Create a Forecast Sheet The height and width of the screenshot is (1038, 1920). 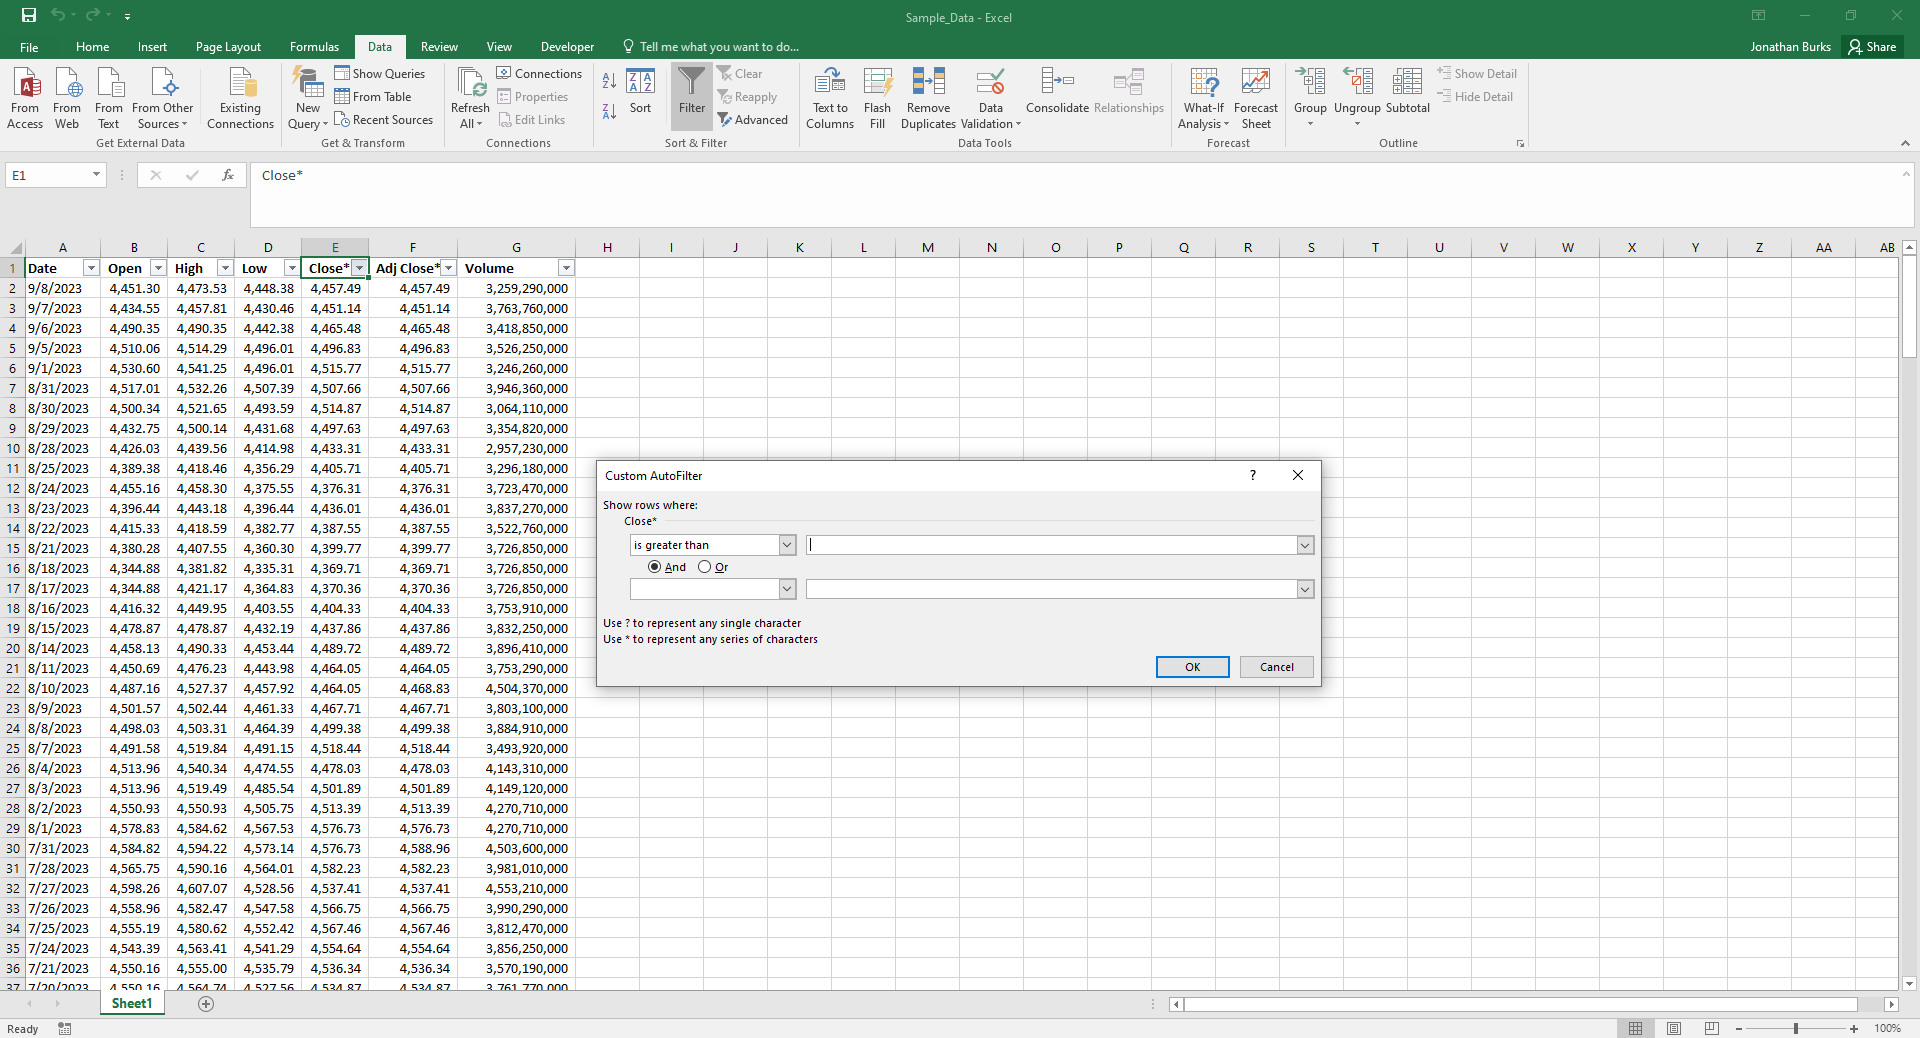1256,98
